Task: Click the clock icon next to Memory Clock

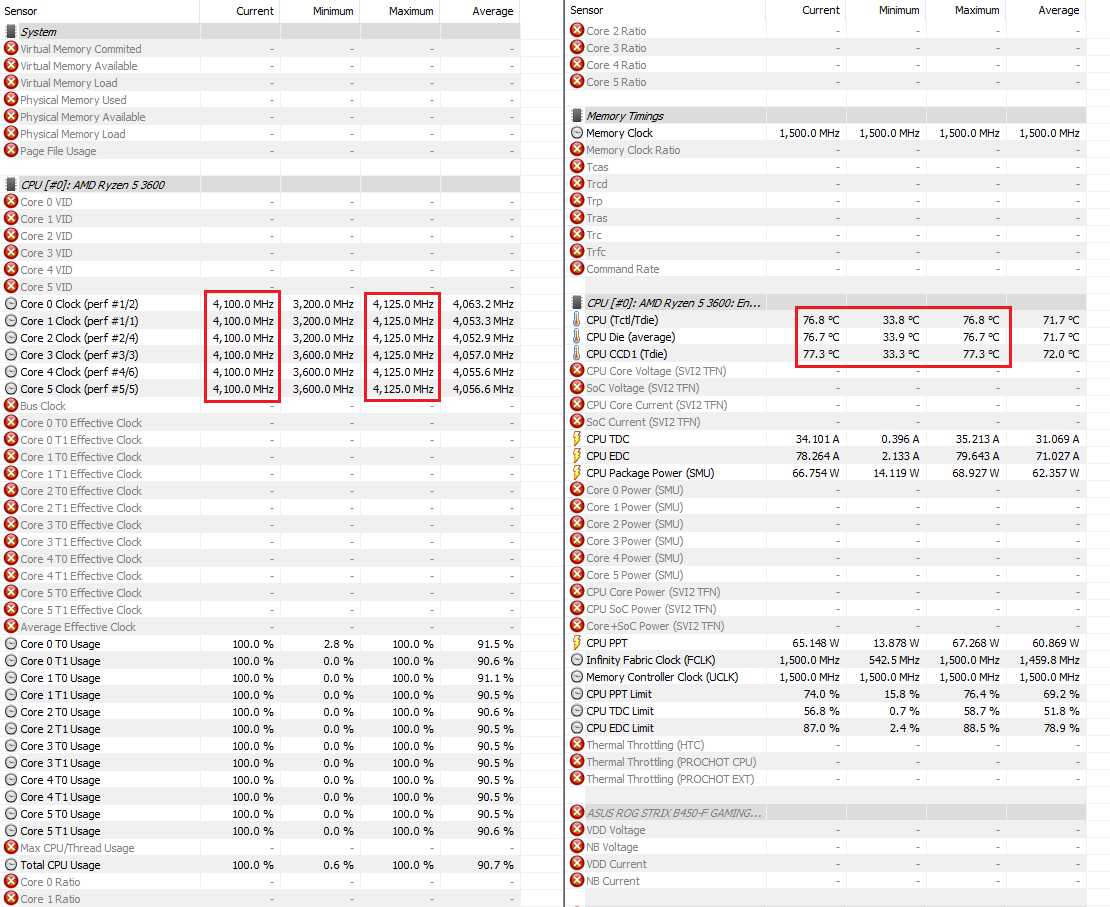Action: point(577,133)
